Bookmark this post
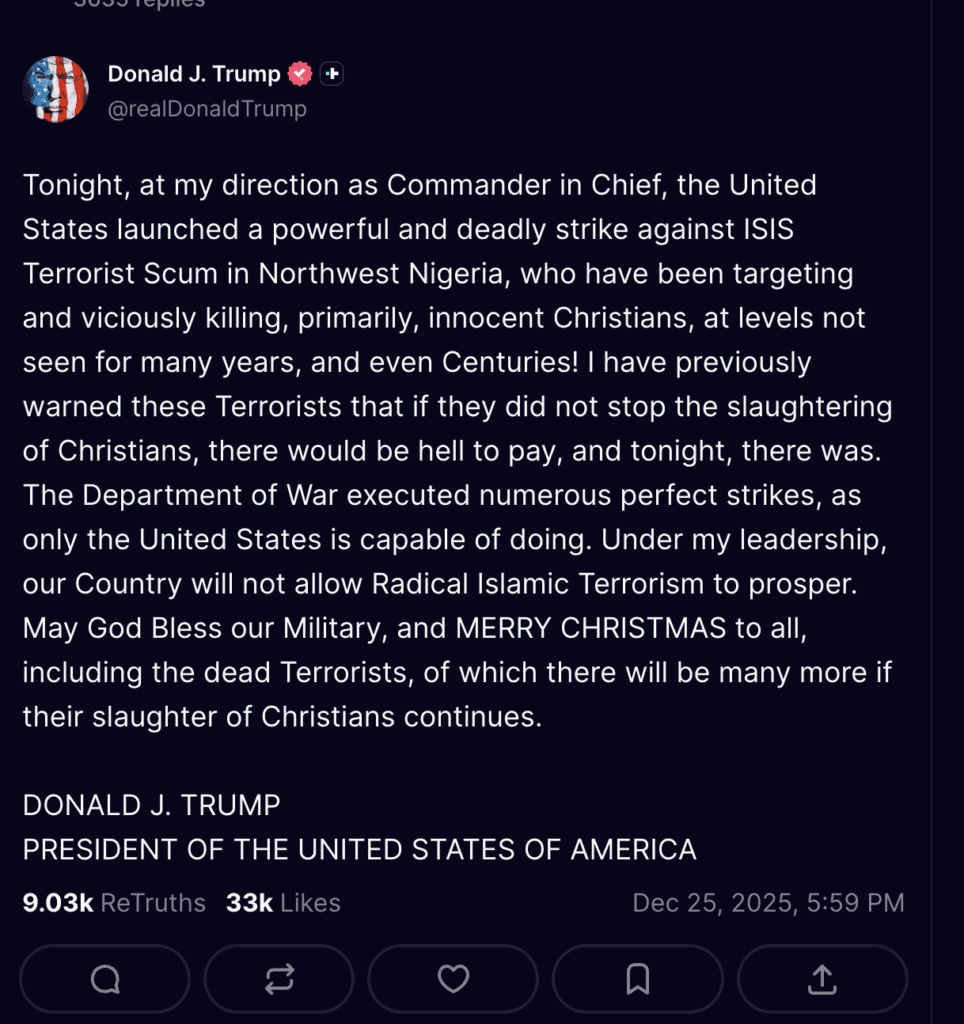964x1024 pixels. click(637, 979)
